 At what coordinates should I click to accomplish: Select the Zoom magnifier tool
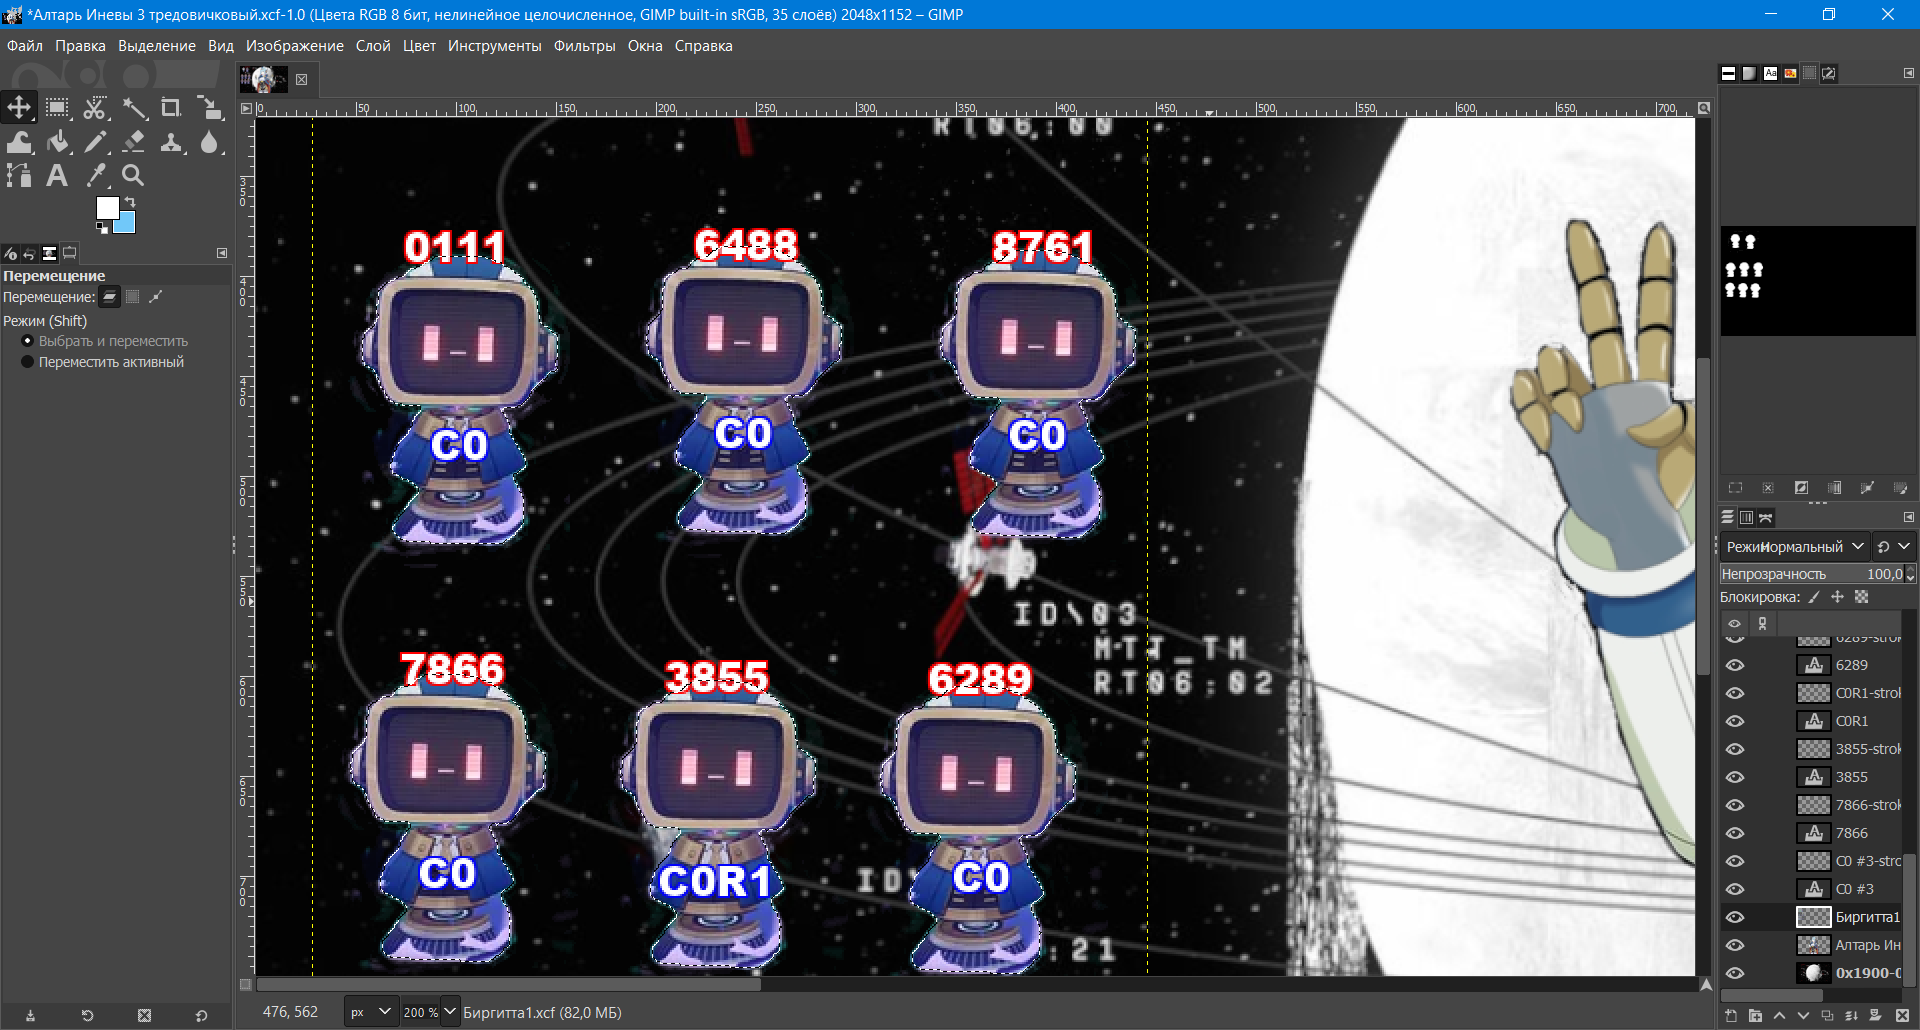pyautogui.click(x=133, y=176)
